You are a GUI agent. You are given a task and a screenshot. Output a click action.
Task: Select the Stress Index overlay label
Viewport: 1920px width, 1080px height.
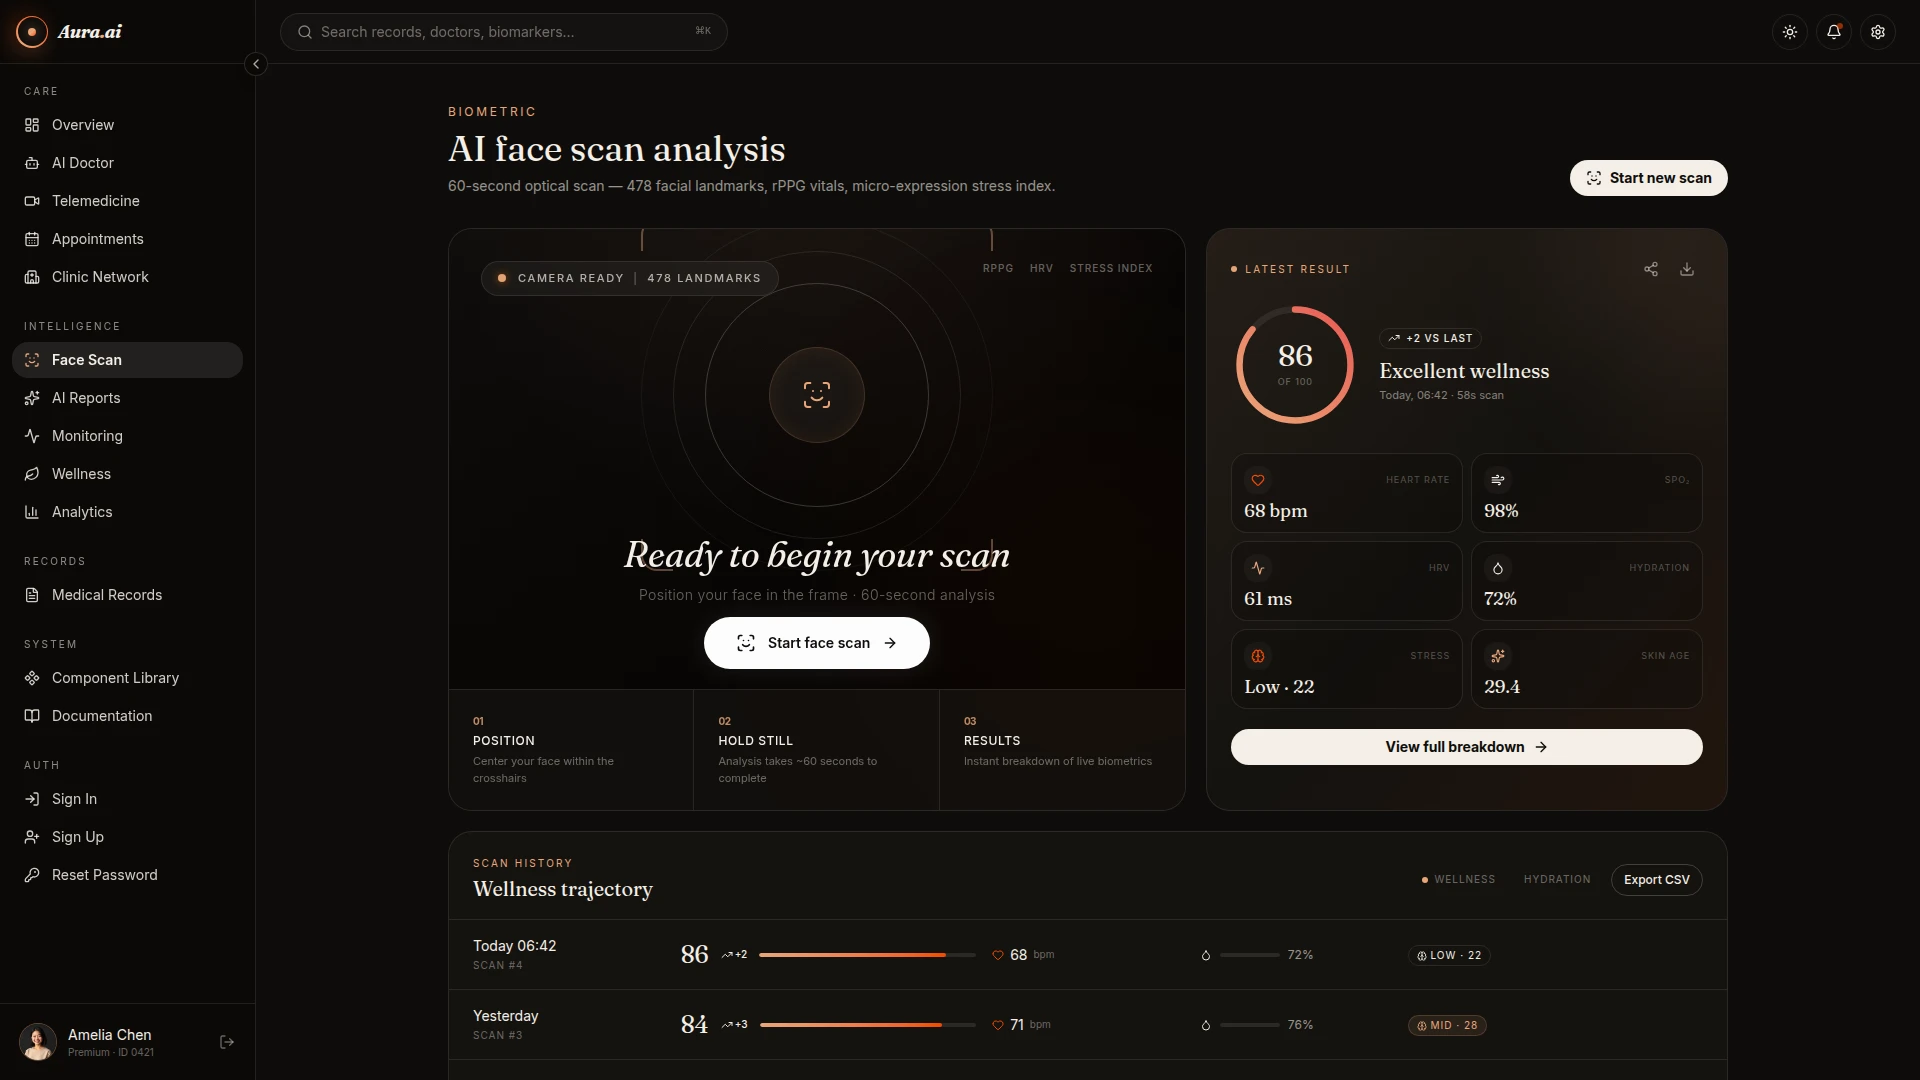click(x=1111, y=268)
